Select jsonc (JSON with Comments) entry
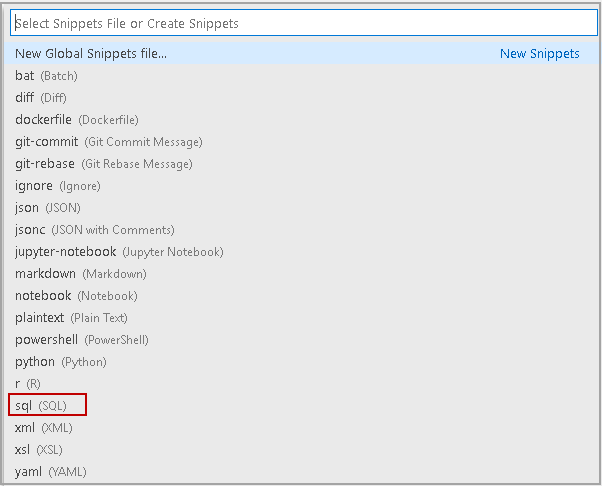The image size is (602, 486). coord(94,230)
